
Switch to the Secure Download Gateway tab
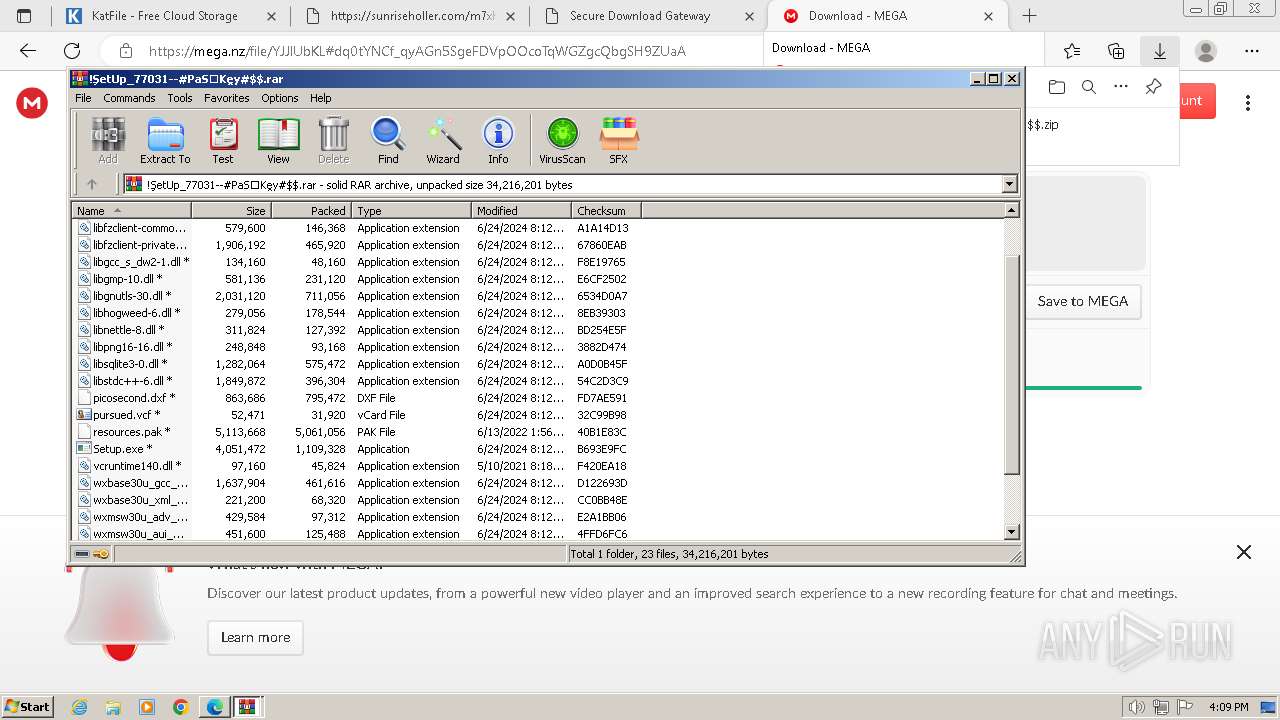649,16
